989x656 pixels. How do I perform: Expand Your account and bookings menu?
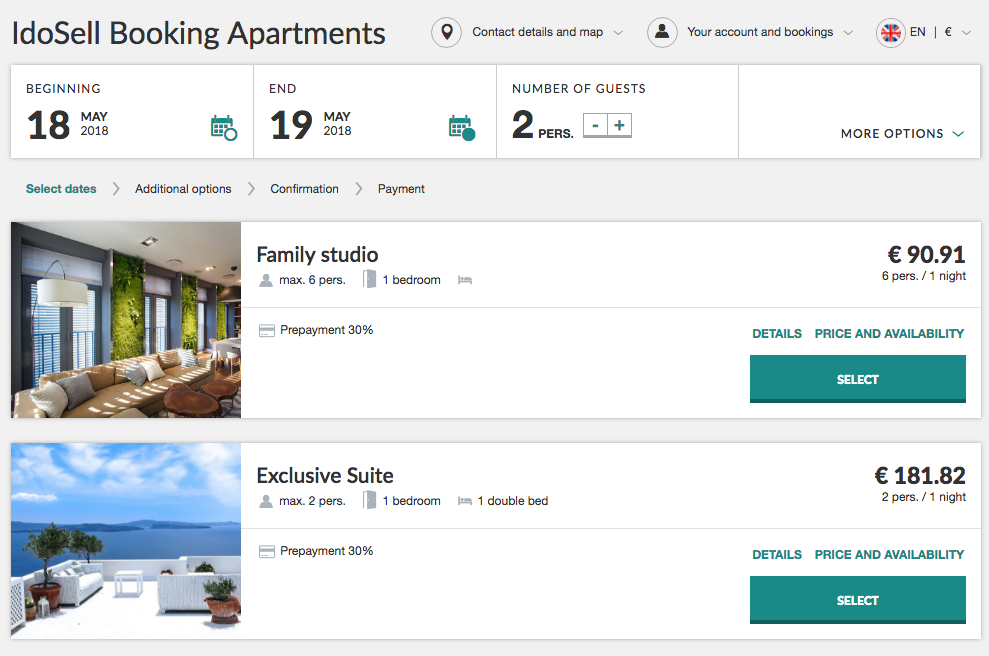769,32
